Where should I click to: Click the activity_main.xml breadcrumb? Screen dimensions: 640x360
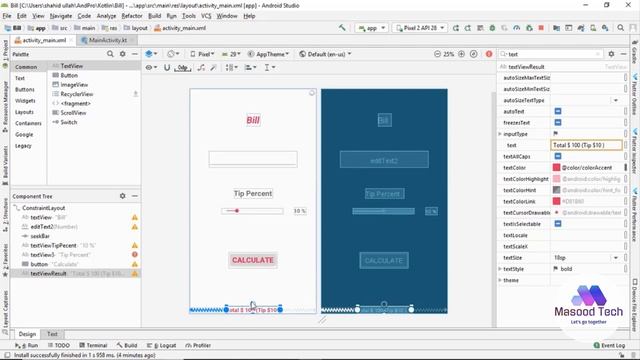(180, 28)
